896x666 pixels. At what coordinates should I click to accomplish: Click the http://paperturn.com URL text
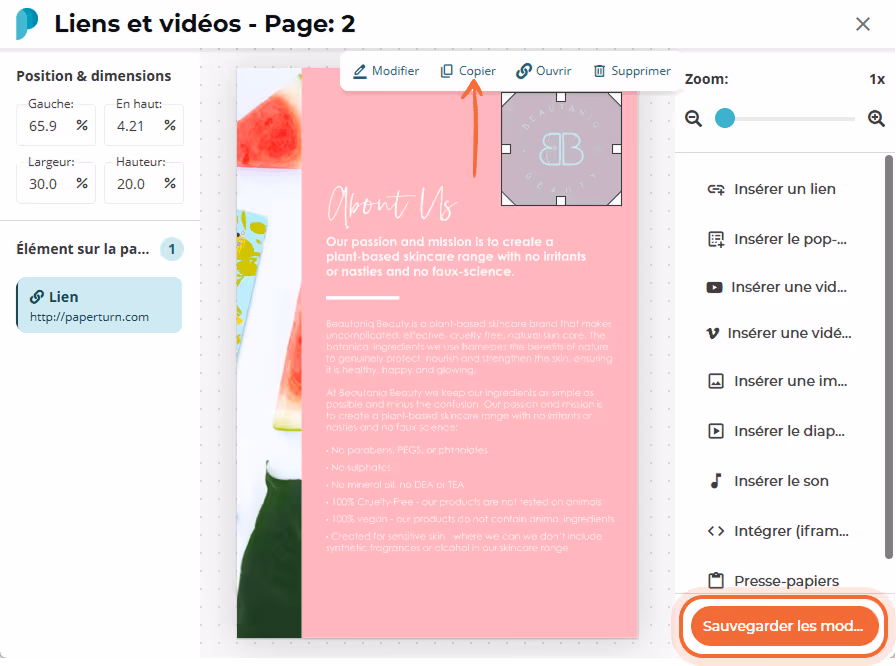tap(89, 317)
